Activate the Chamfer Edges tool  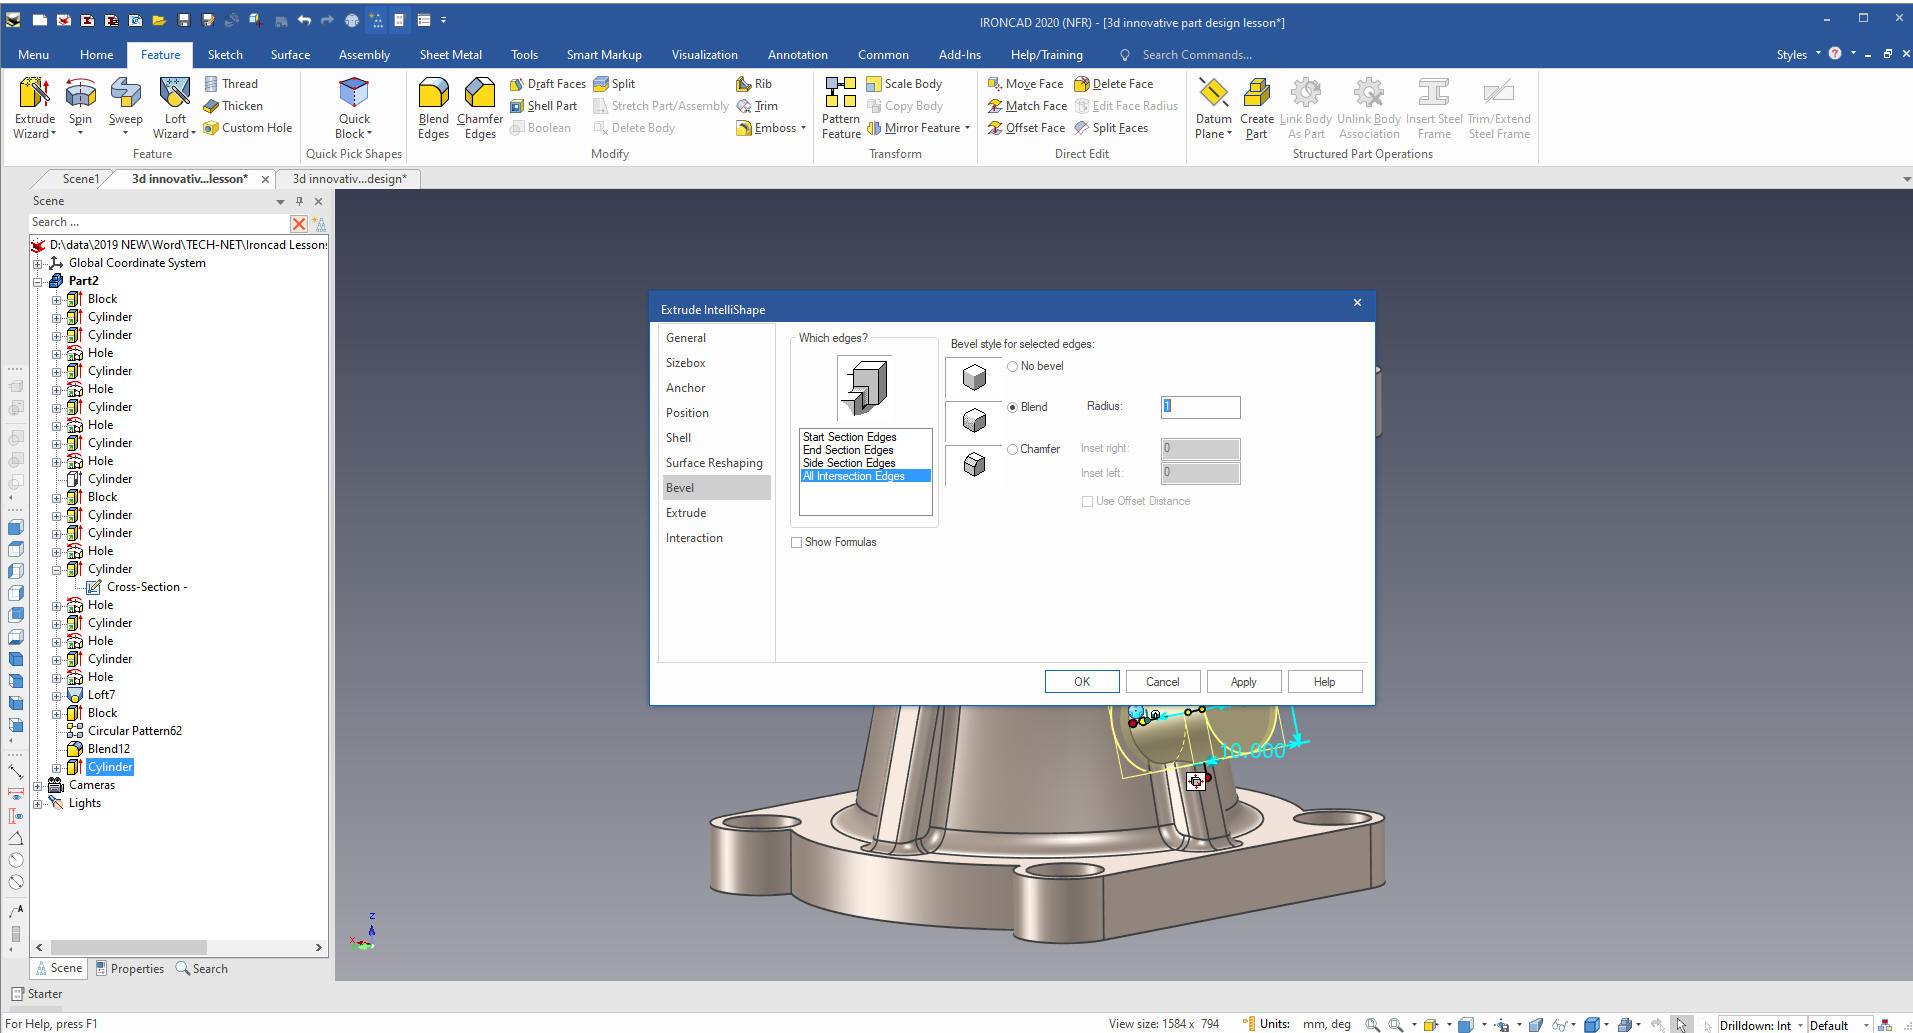(480, 108)
